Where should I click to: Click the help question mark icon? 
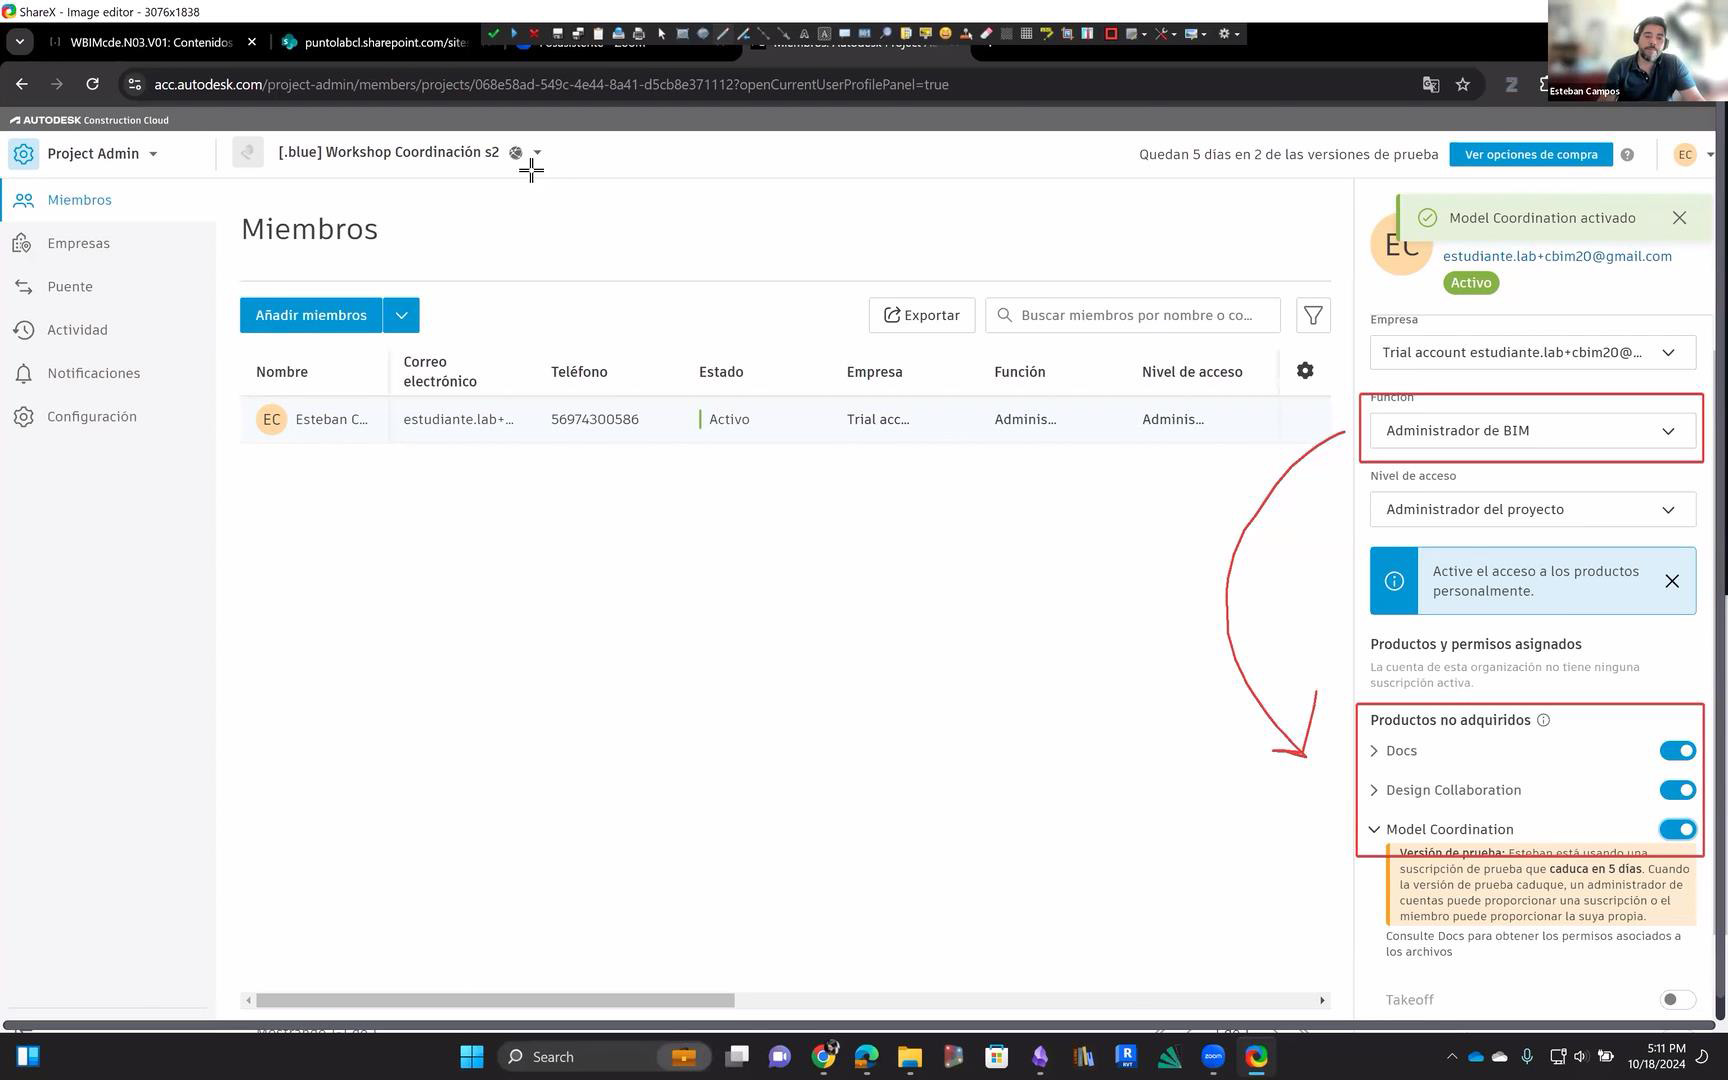pyautogui.click(x=1627, y=154)
